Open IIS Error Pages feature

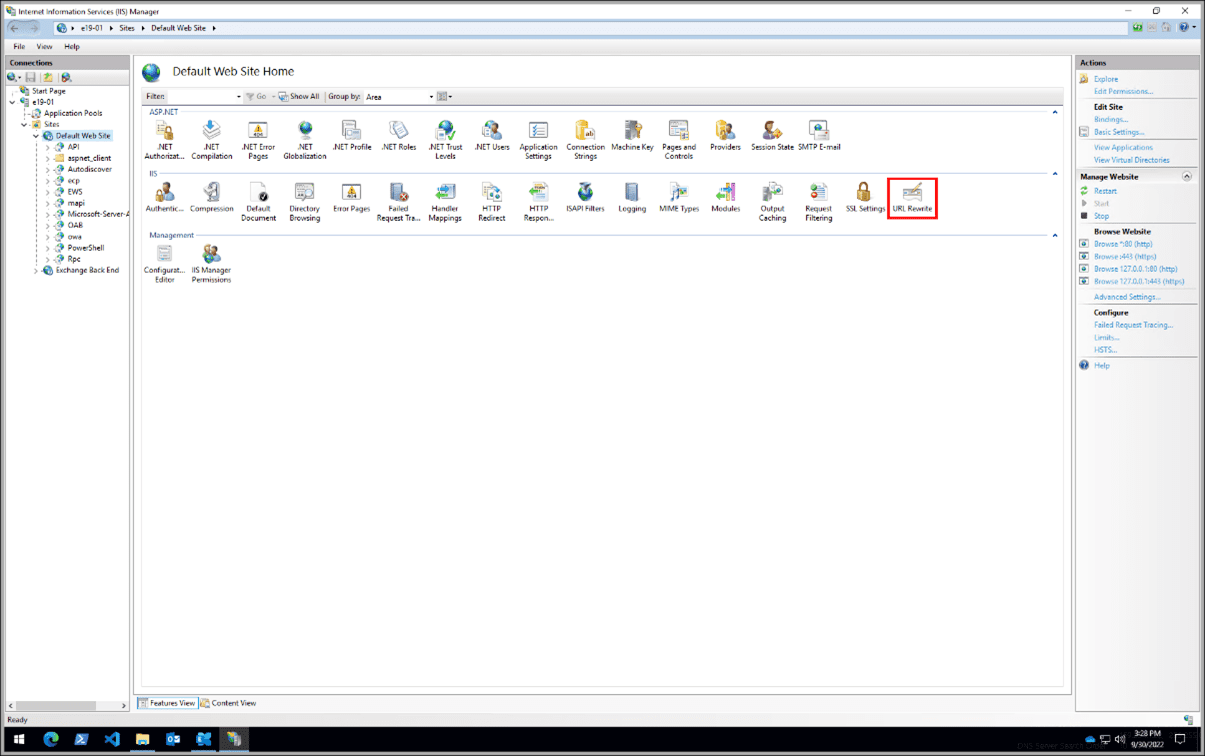[351, 198]
